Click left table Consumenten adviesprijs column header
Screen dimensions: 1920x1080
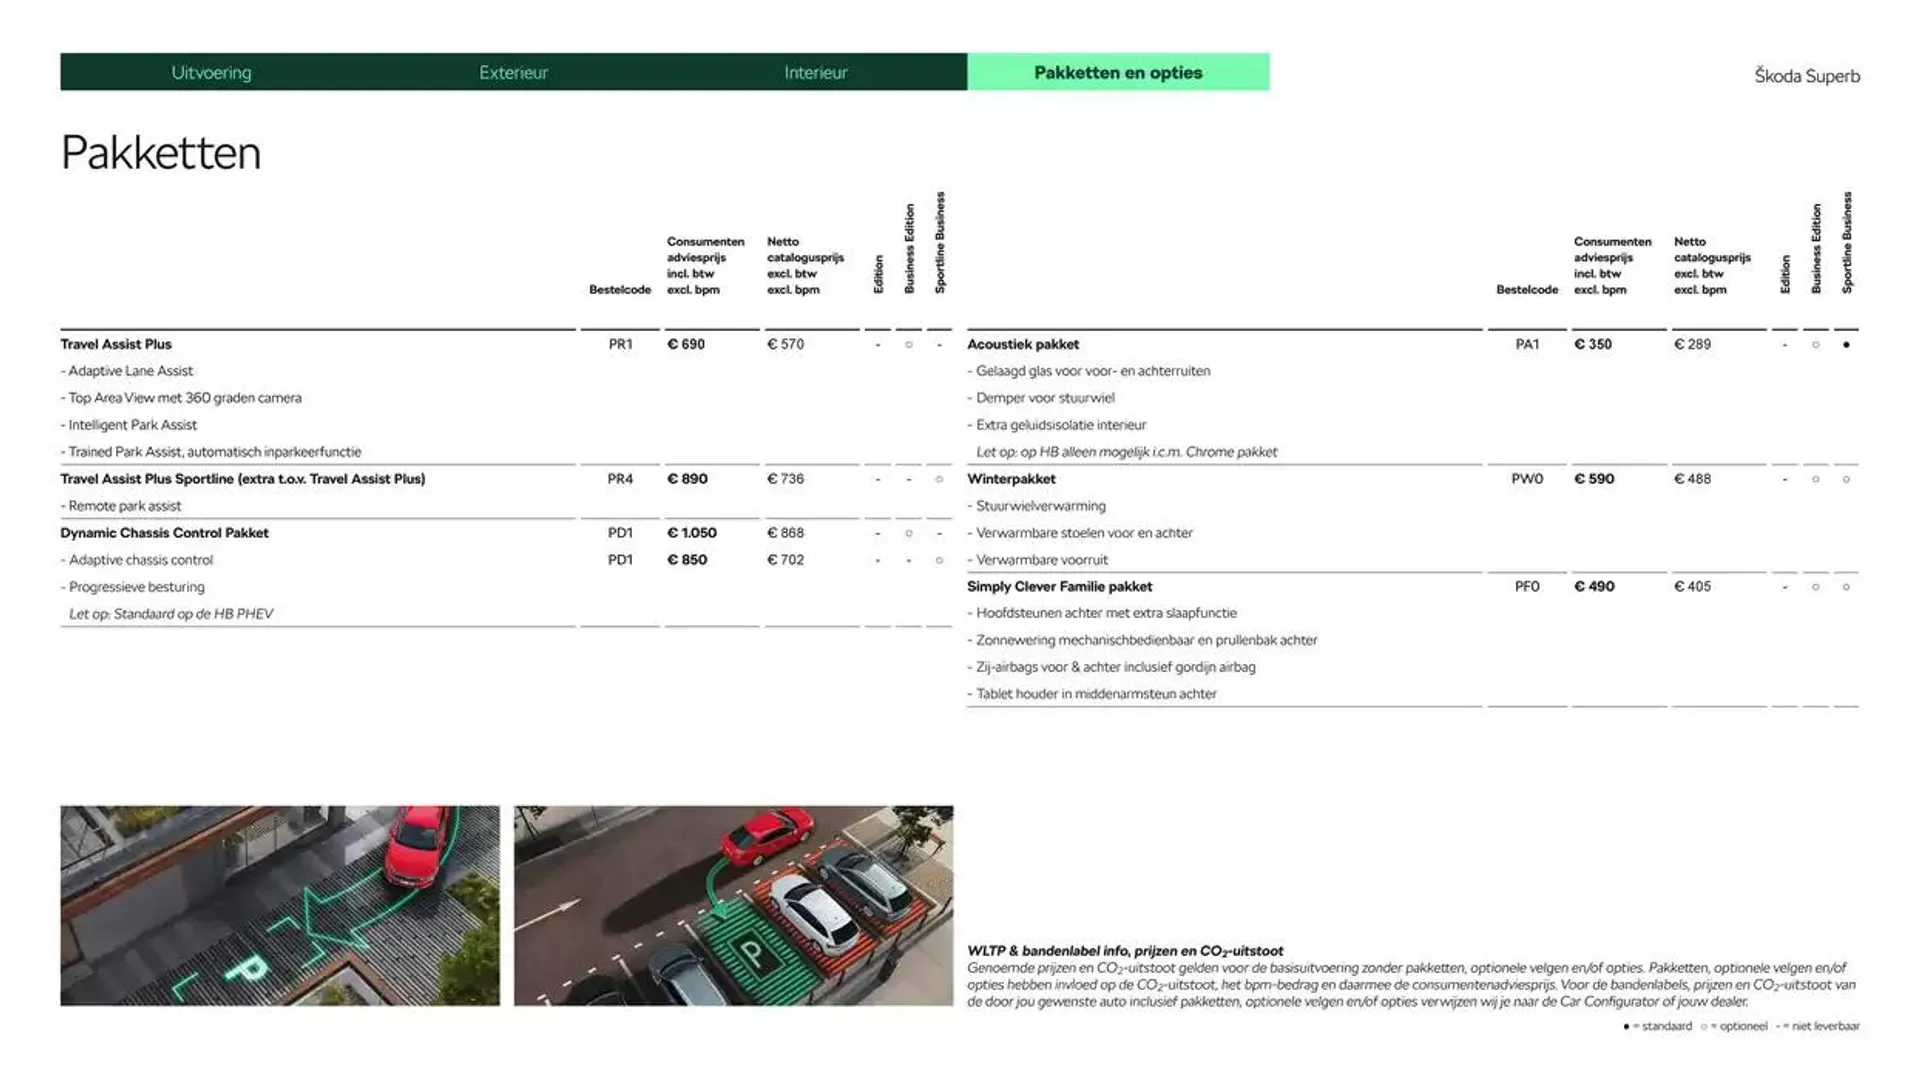[x=705, y=266]
